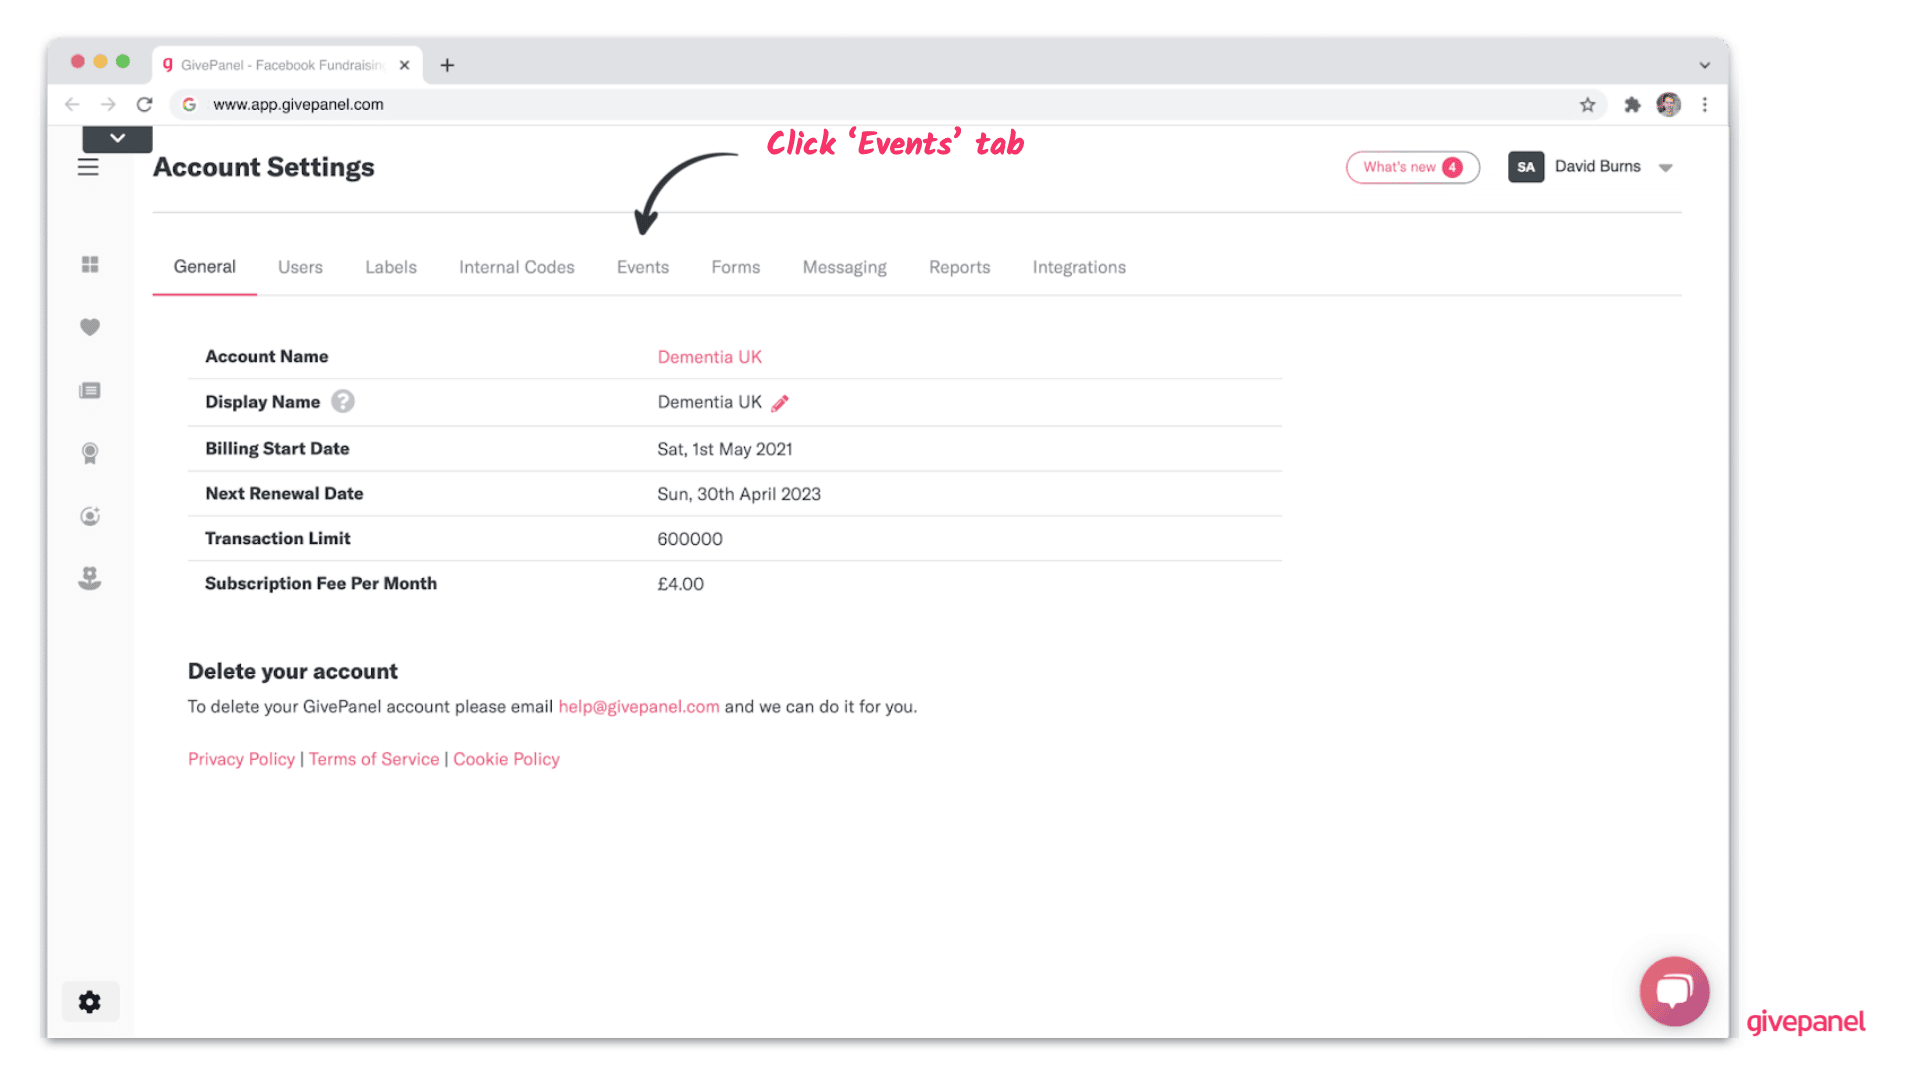Image resolution: width=1907 pixels, height=1069 pixels.
Task: Open the Terms of Service link
Action: pos(373,759)
